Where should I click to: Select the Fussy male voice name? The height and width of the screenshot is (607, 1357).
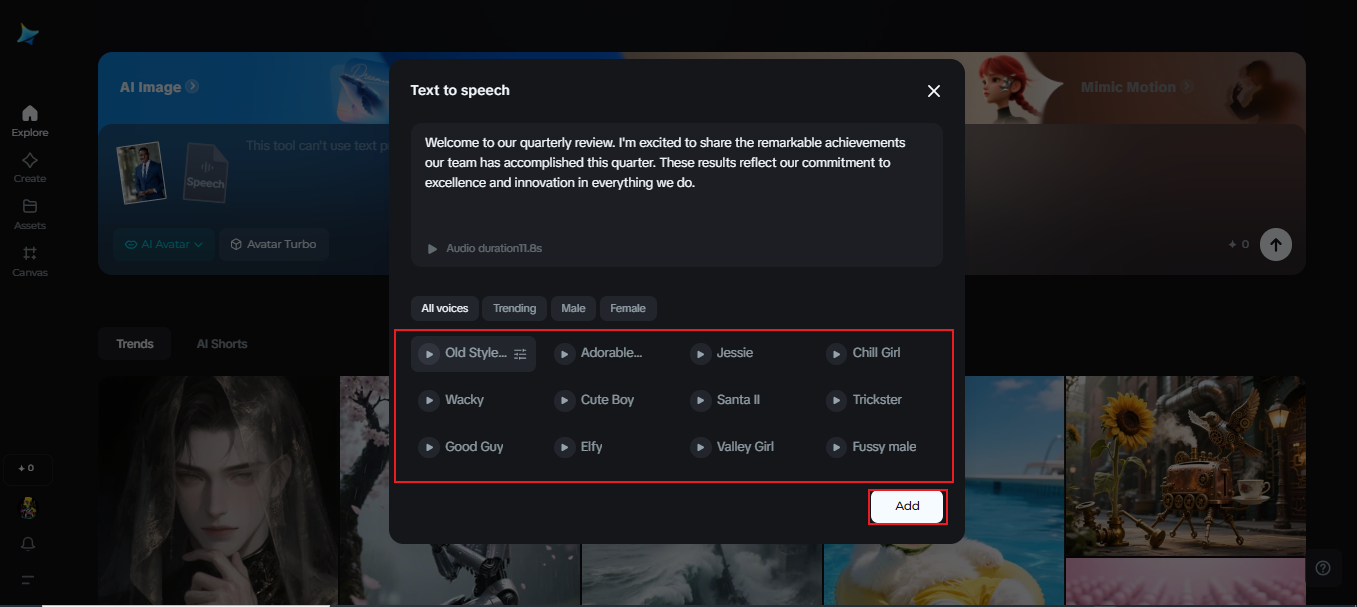coord(884,447)
